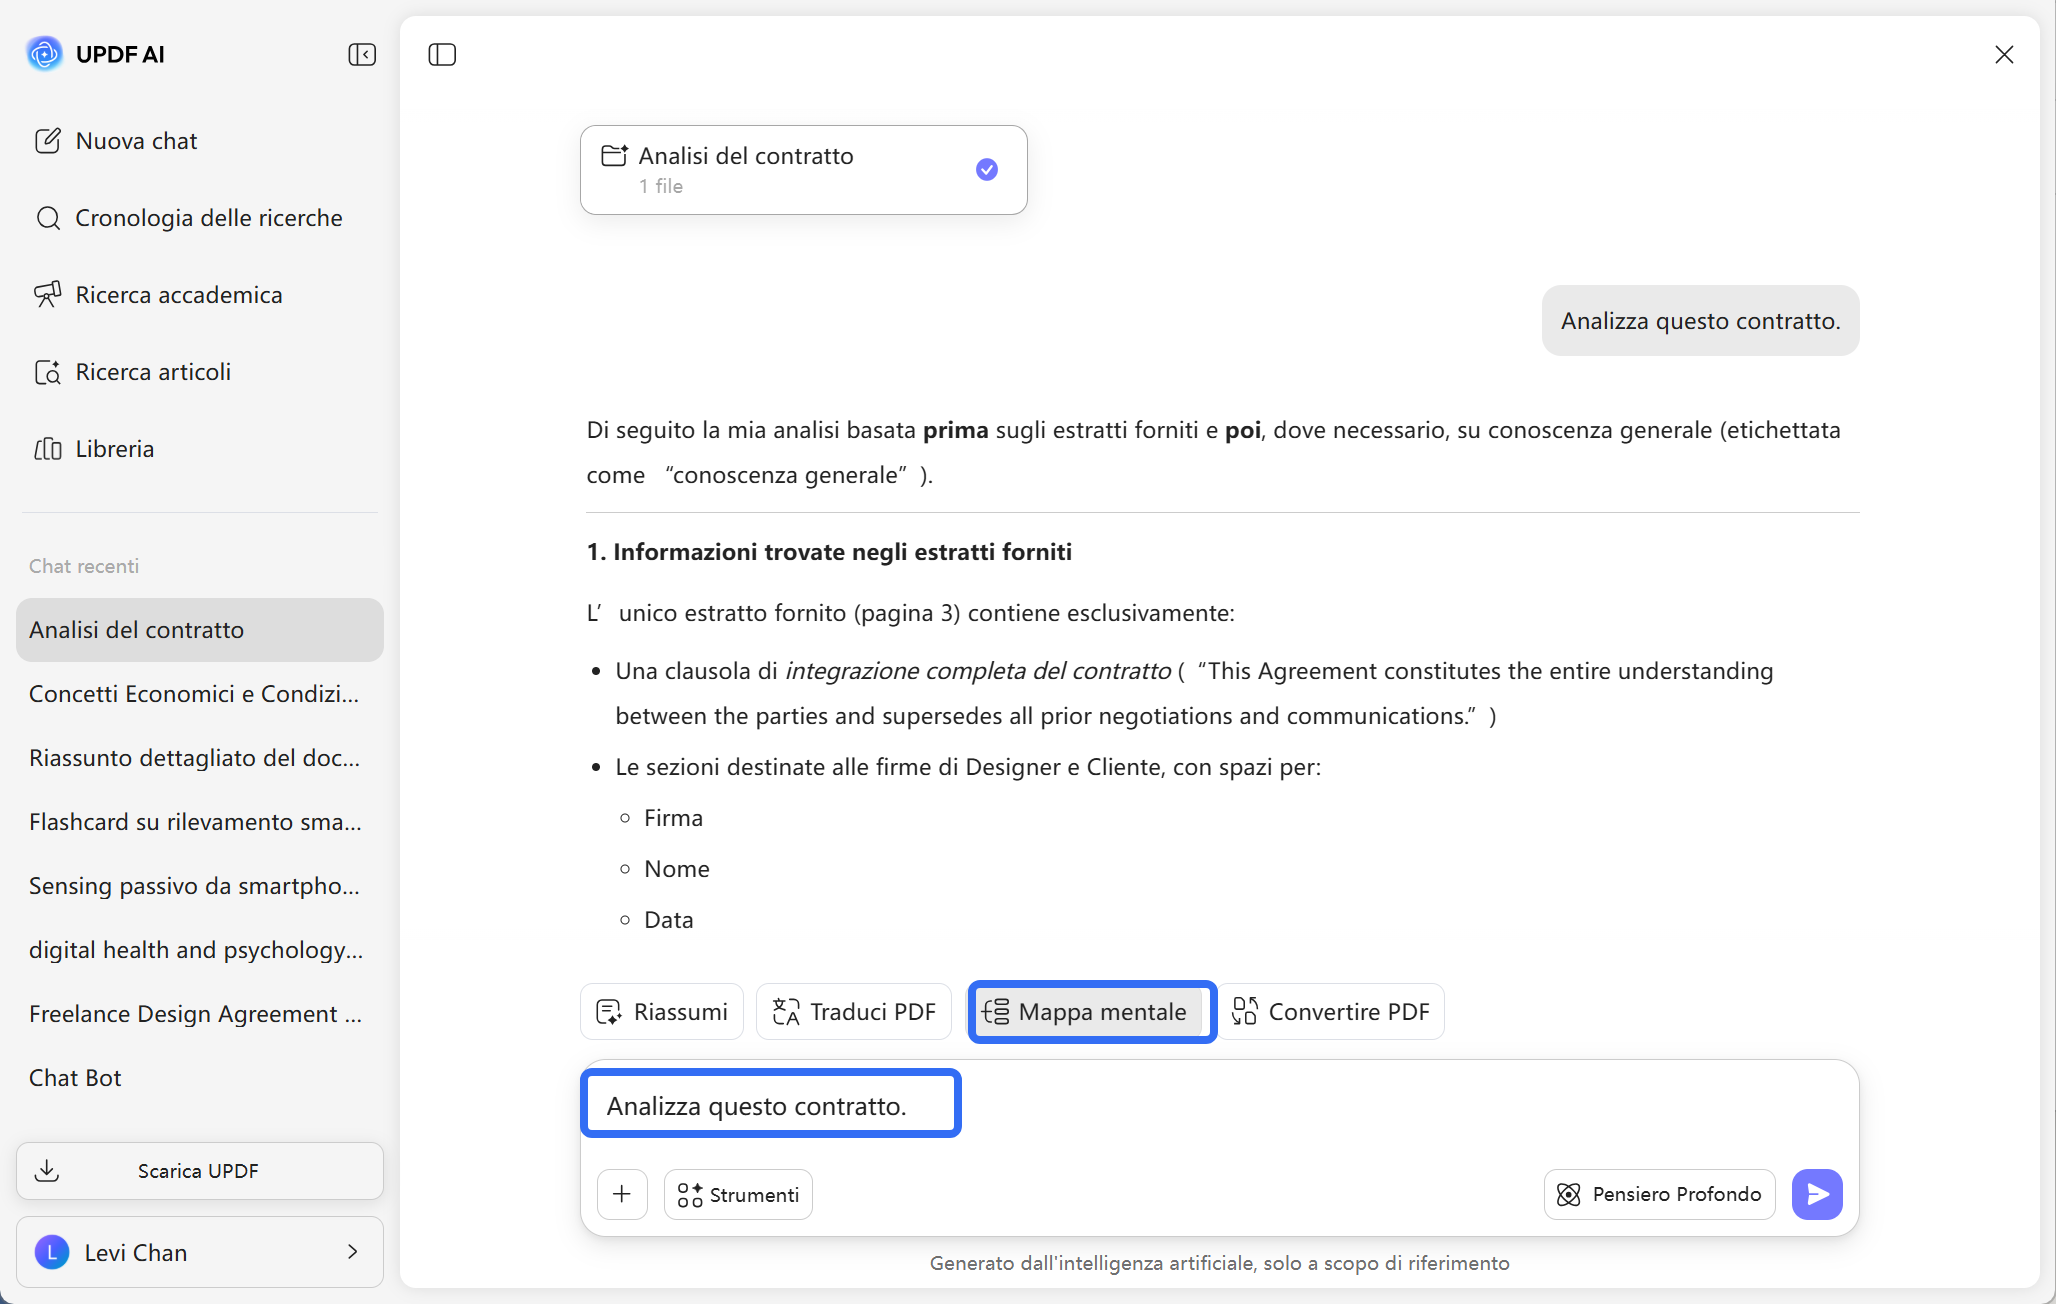Toggle Pensiero Profondo mode
The height and width of the screenshot is (1304, 2056).
tap(1658, 1194)
